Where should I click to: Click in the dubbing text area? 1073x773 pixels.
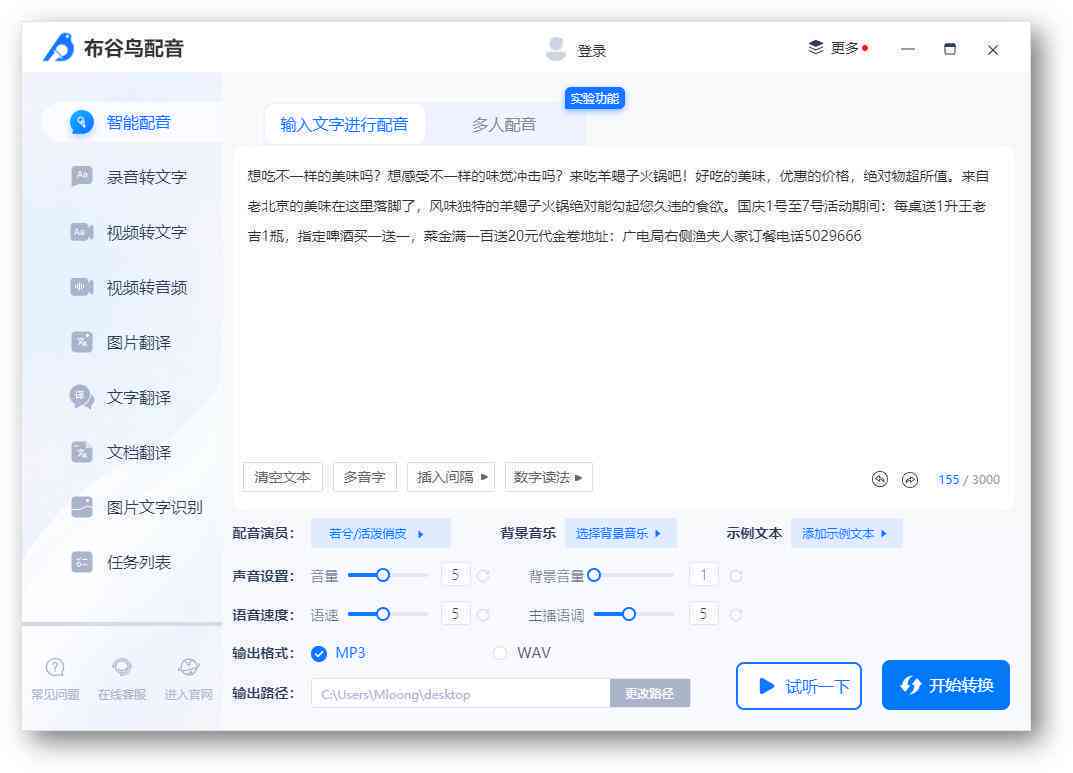click(x=623, y=304)
